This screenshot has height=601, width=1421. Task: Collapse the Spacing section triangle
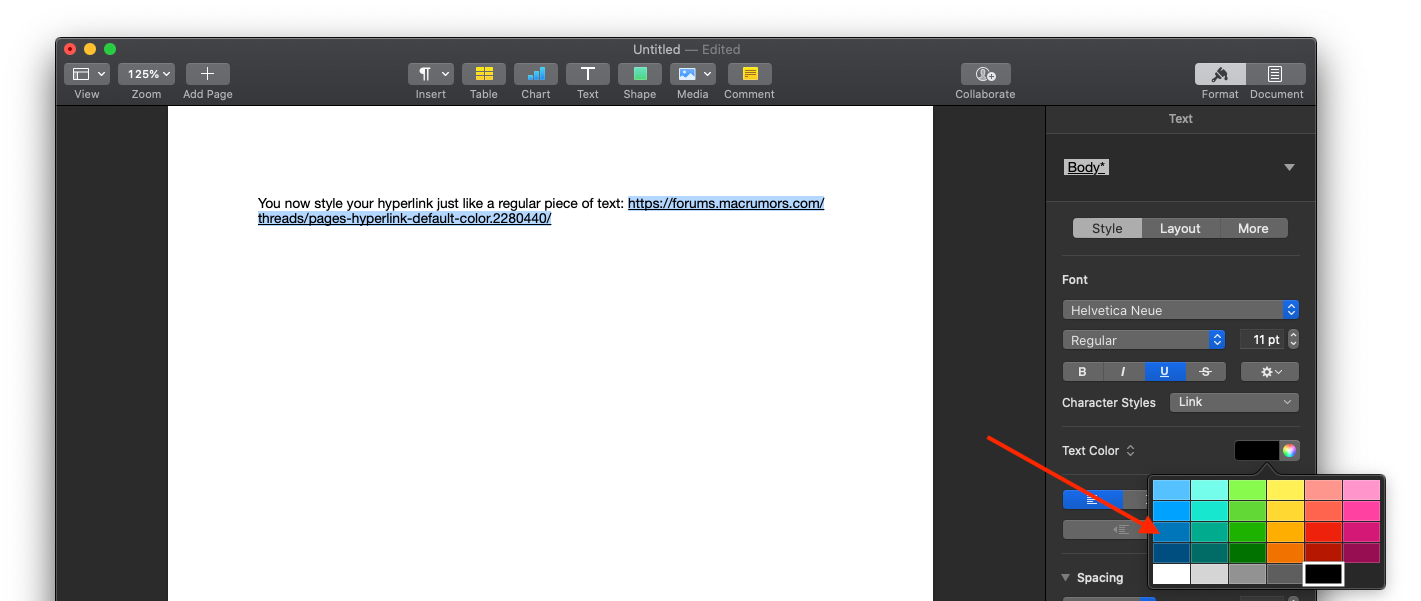pyautogui.click(x=1066, y=578)
